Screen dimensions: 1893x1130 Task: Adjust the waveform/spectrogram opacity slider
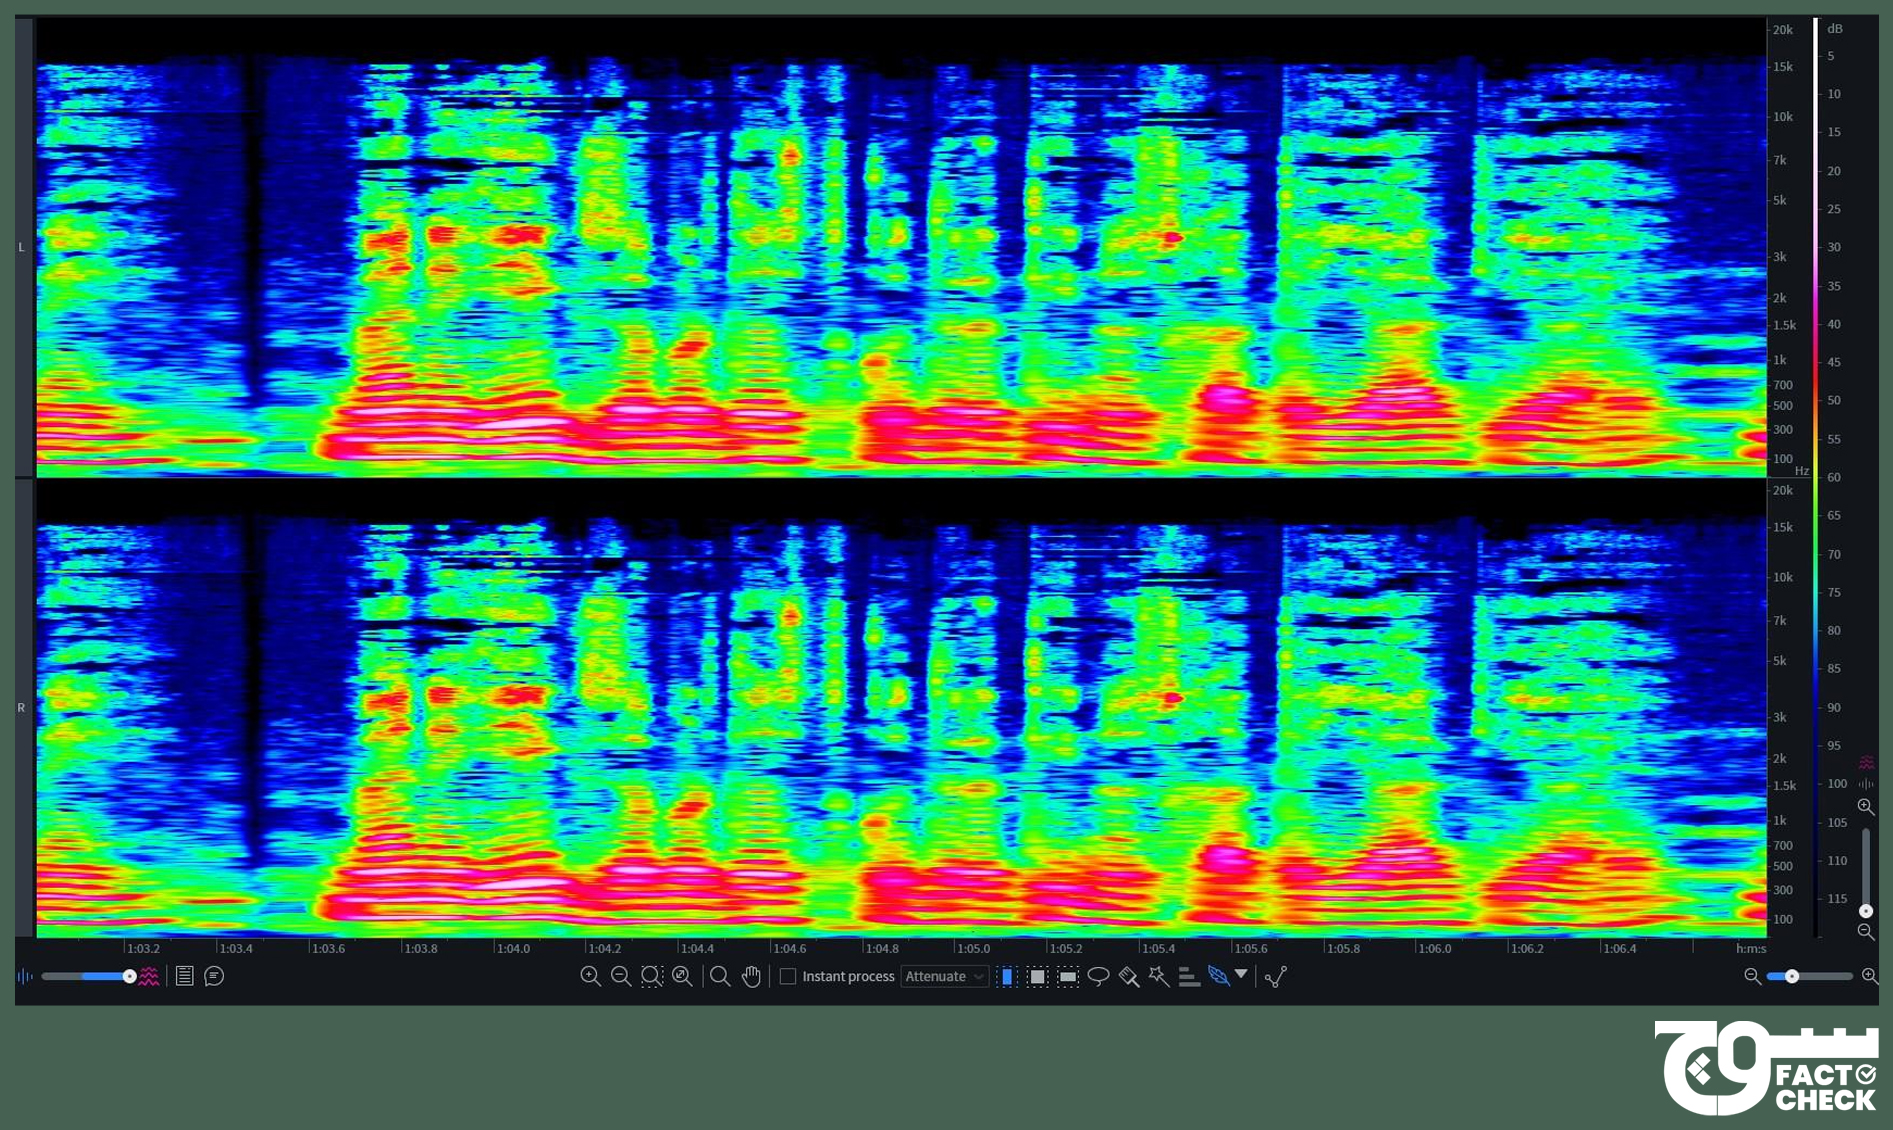(x=129, y=976)
